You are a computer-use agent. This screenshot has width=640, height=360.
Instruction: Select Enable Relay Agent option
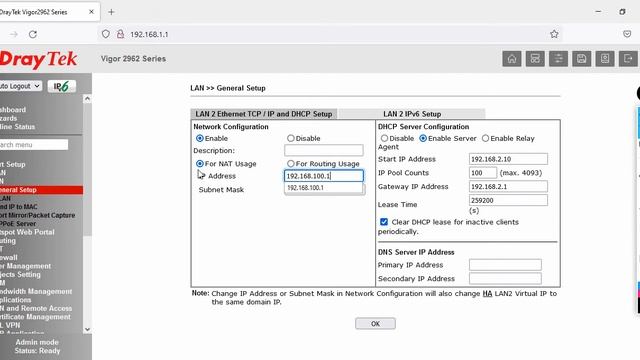click(x=485, y=138)
